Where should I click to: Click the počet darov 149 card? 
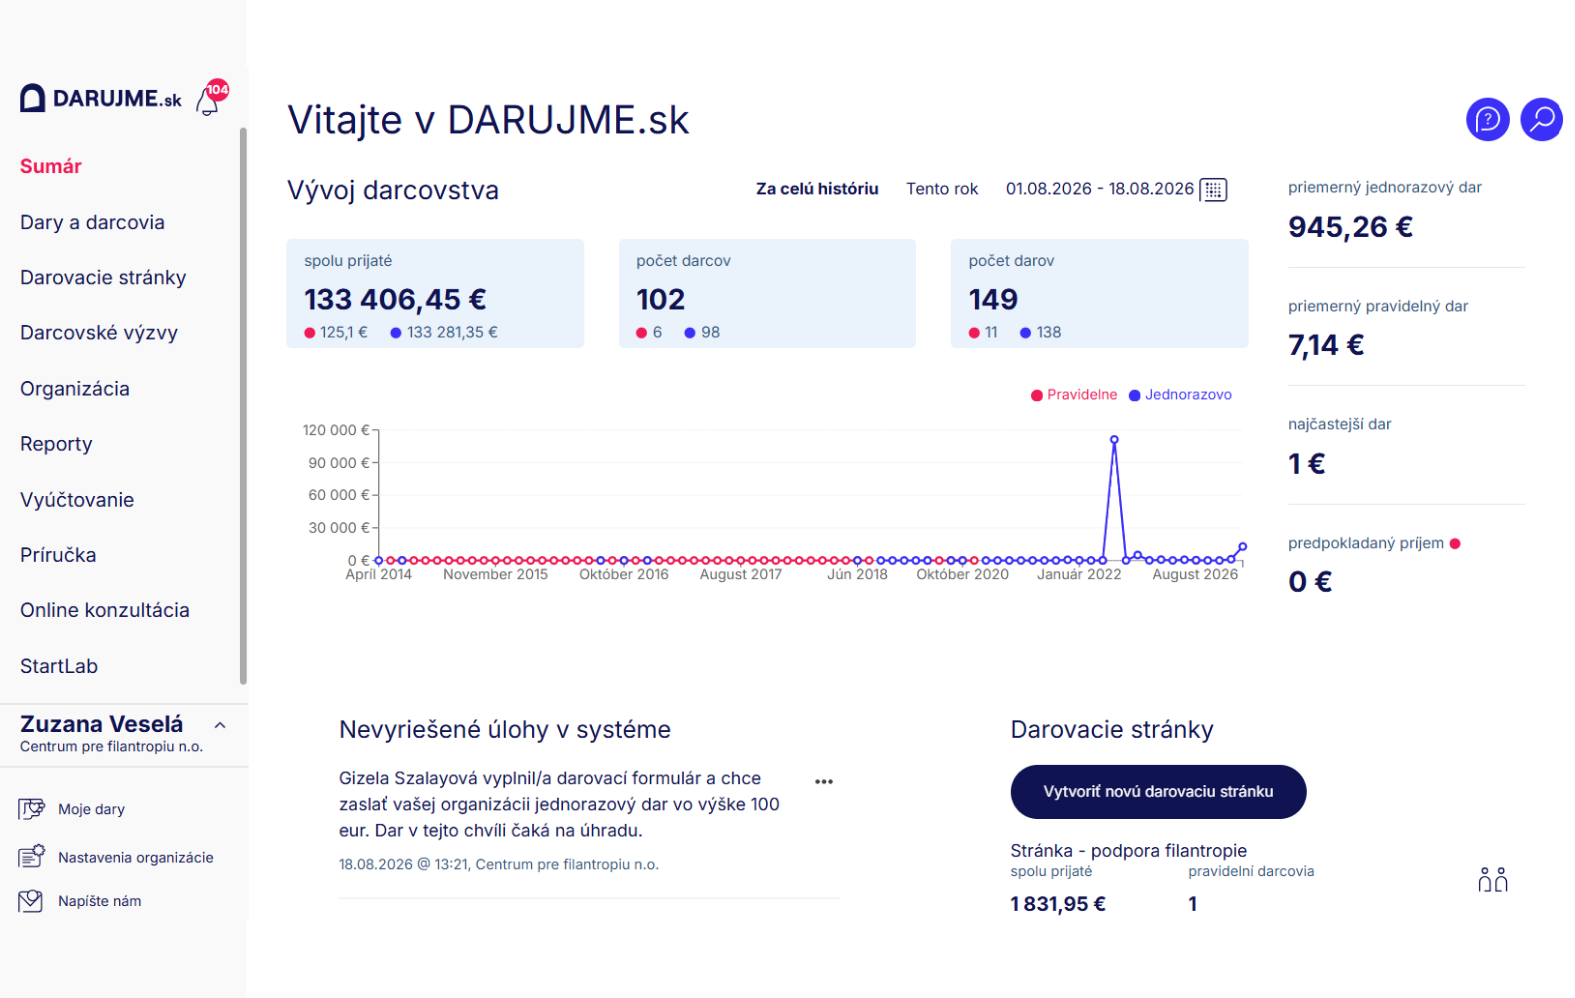[1100, 293]
